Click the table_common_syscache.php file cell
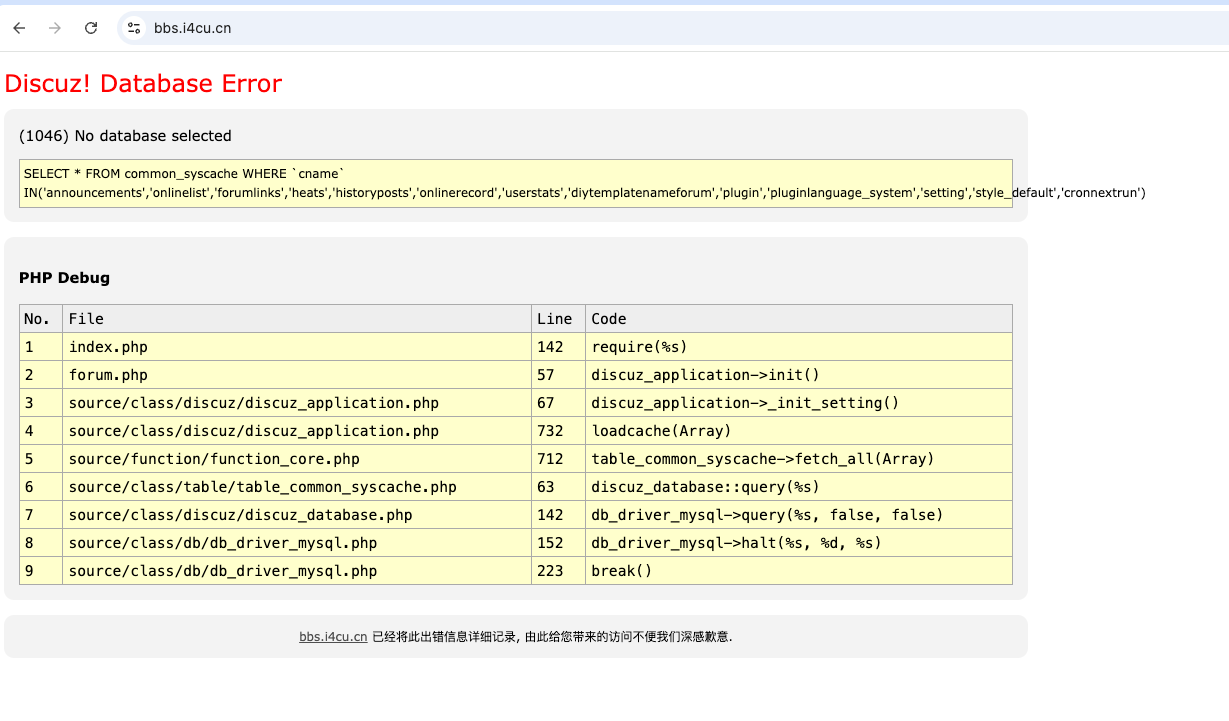The image size is (1229, 721). 297,487
